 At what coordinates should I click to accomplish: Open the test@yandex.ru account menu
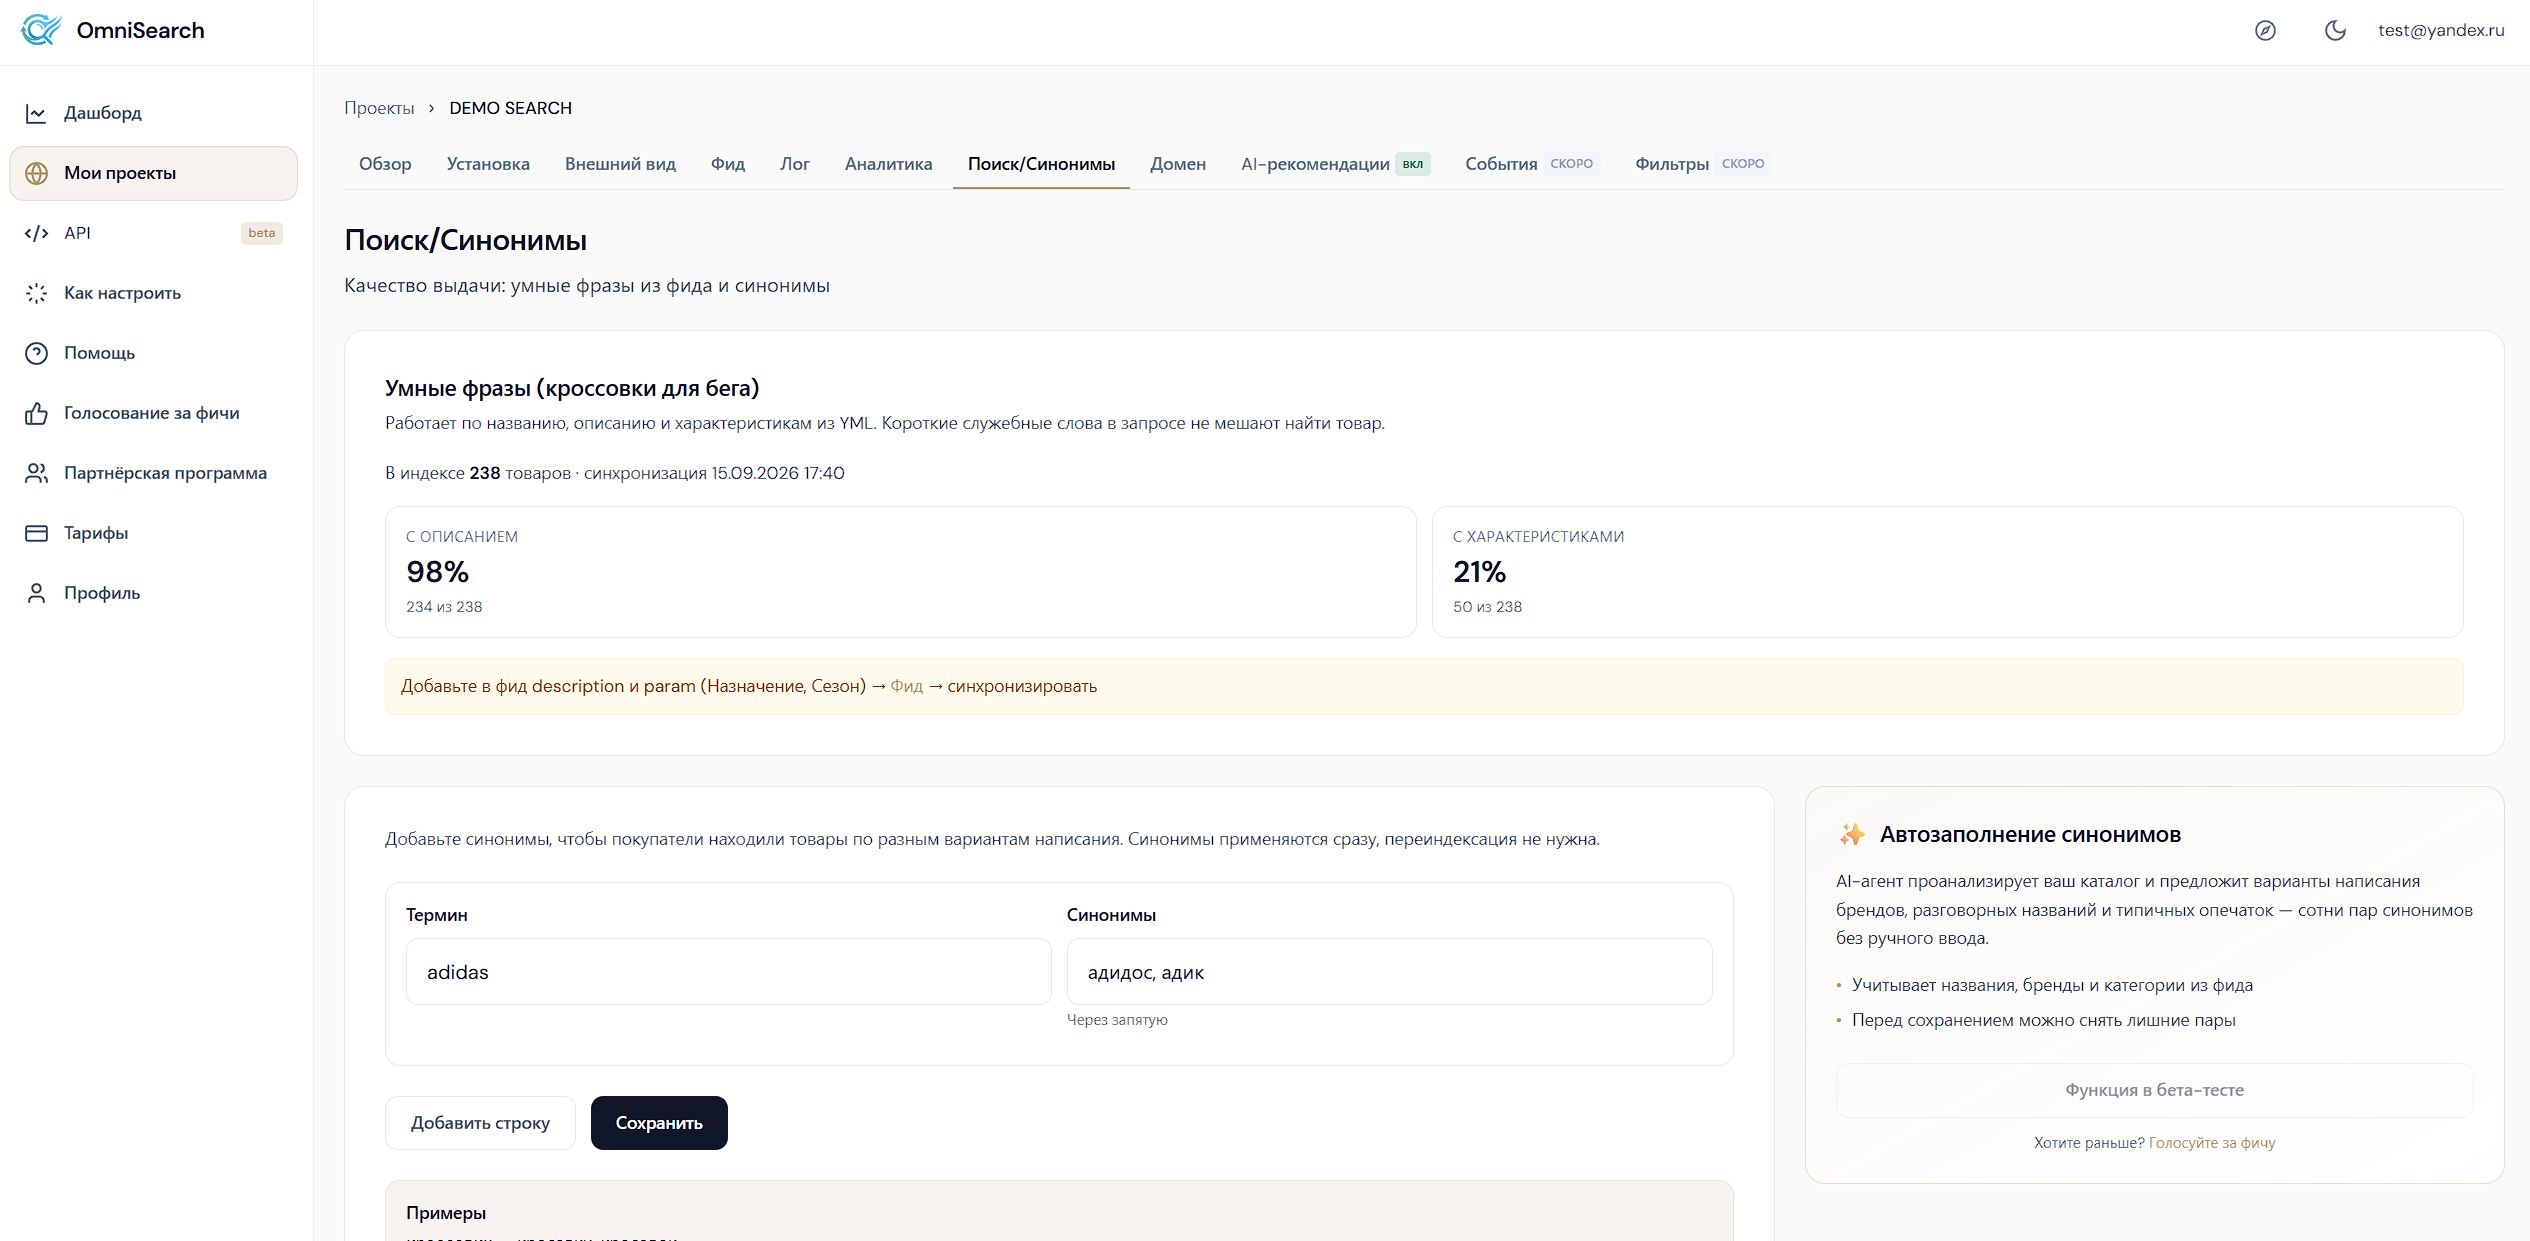(x=2441, y=31)
